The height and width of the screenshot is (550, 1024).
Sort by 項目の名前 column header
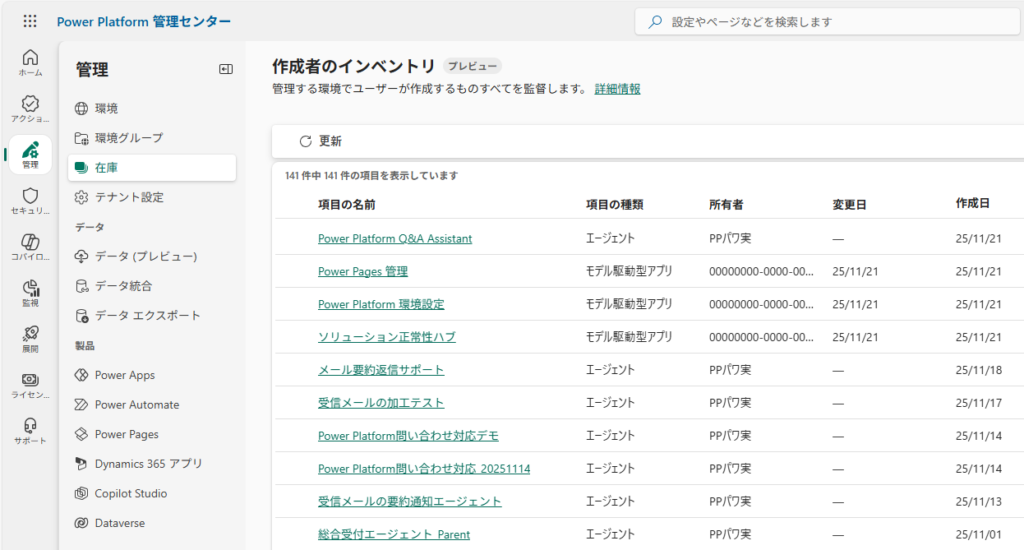pos(346,204)
